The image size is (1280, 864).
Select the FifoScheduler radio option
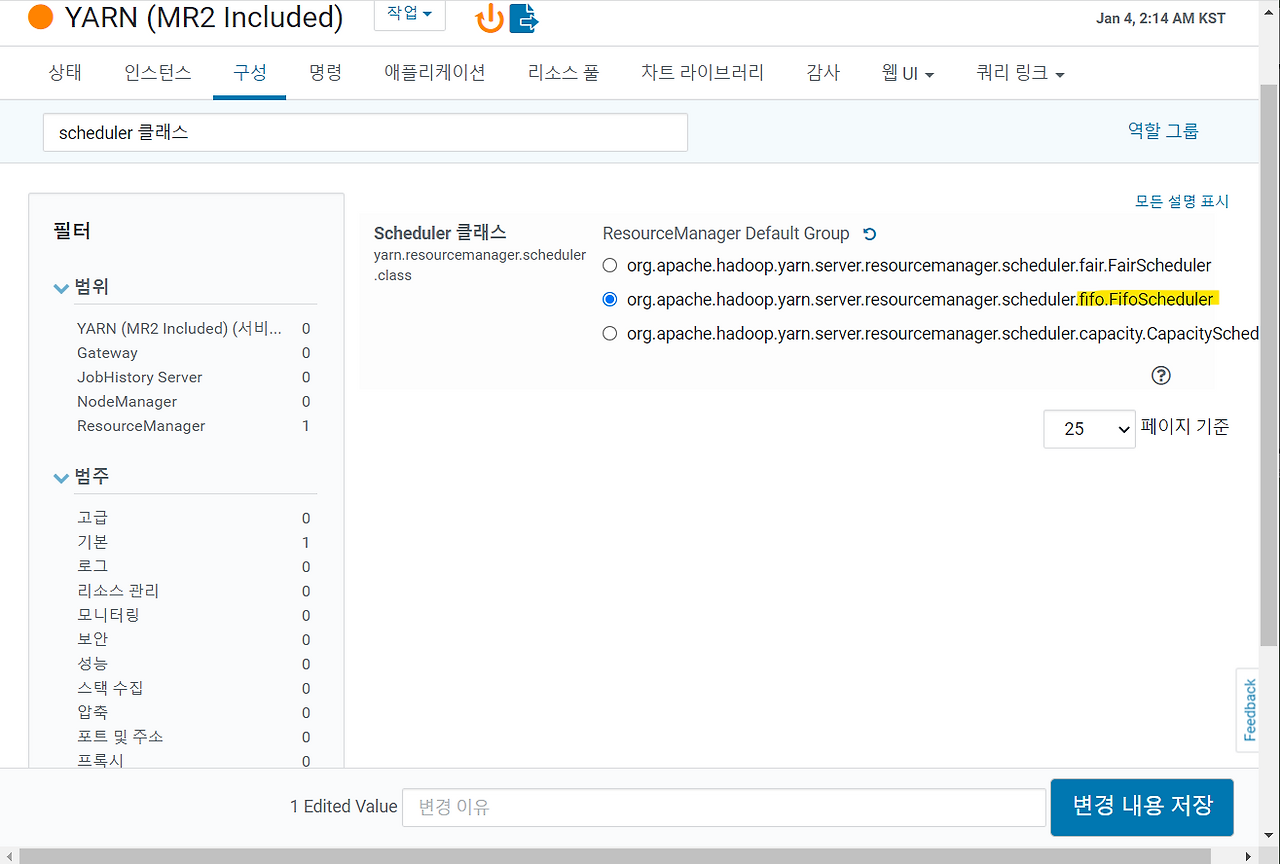coord(610,299)
